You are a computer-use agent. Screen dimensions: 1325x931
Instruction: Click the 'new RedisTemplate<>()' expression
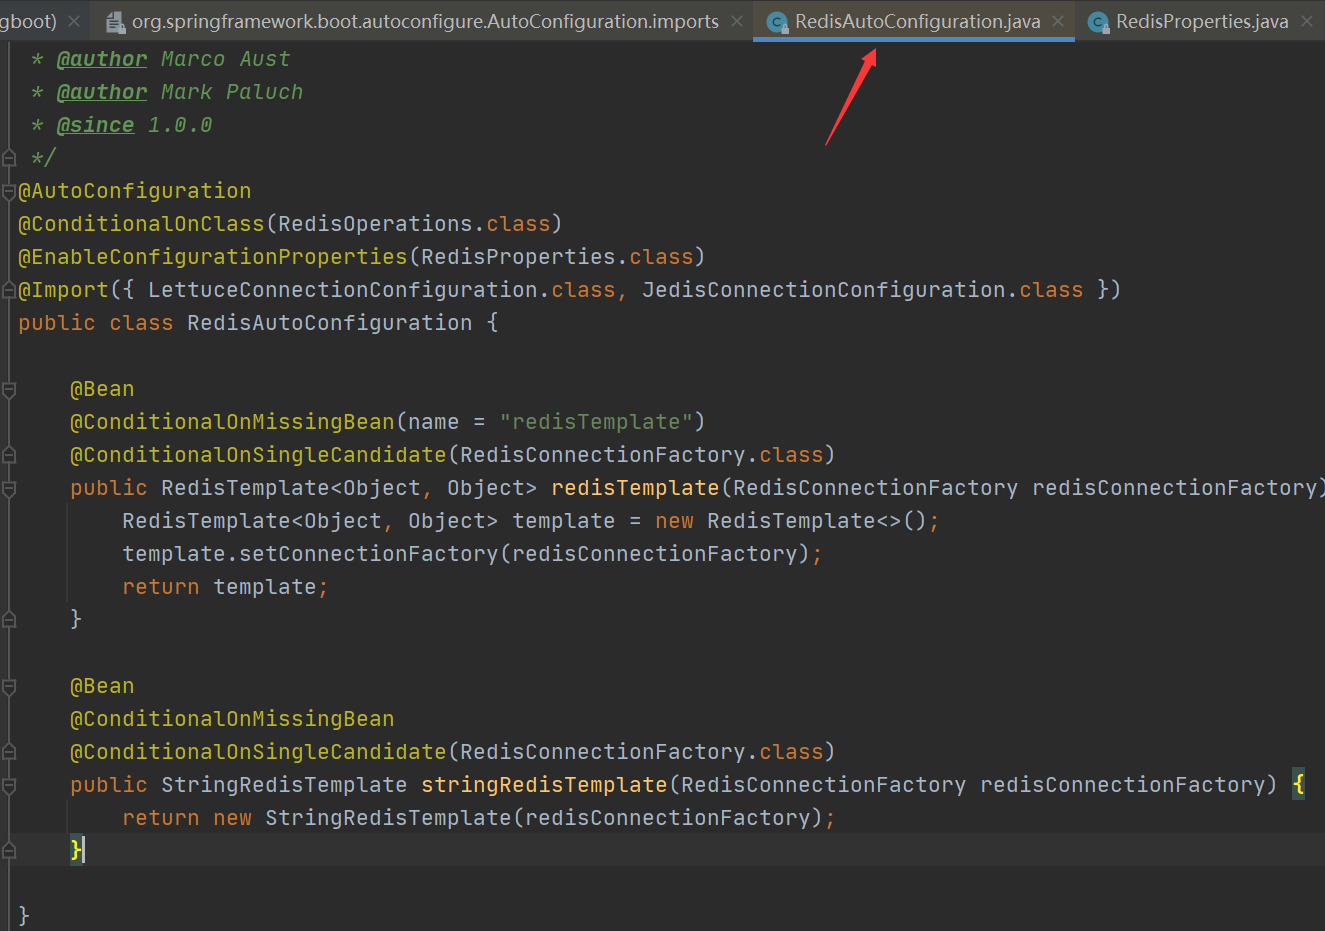(x=793, y=521)
